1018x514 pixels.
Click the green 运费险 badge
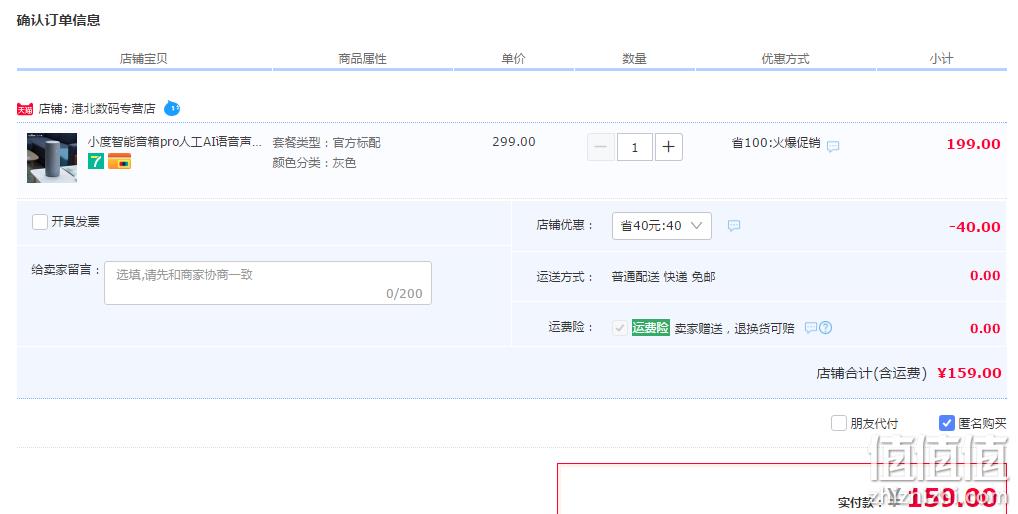[x=651, y=328]
